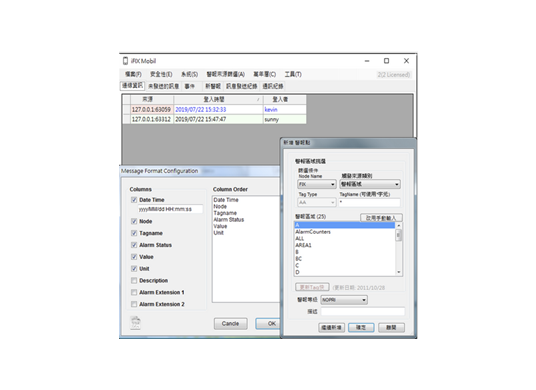Click the up arrow of the alarm area list scrollbar

(399, 226)
